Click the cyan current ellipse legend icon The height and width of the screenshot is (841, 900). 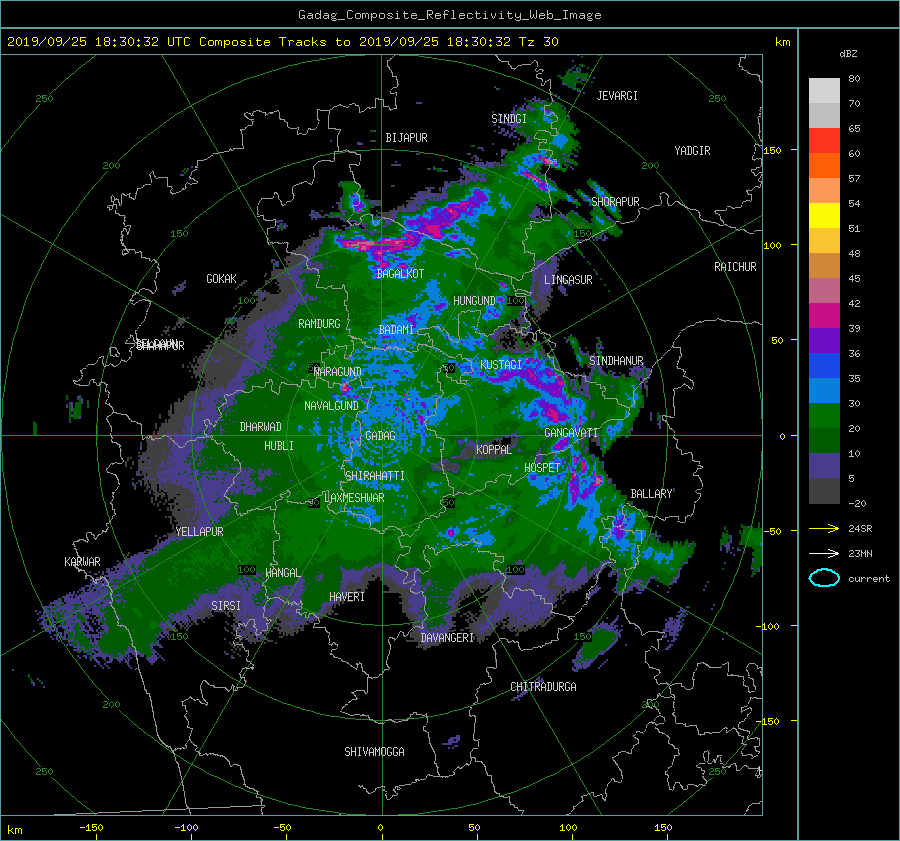pyautogui.click(x=824, y=578)
